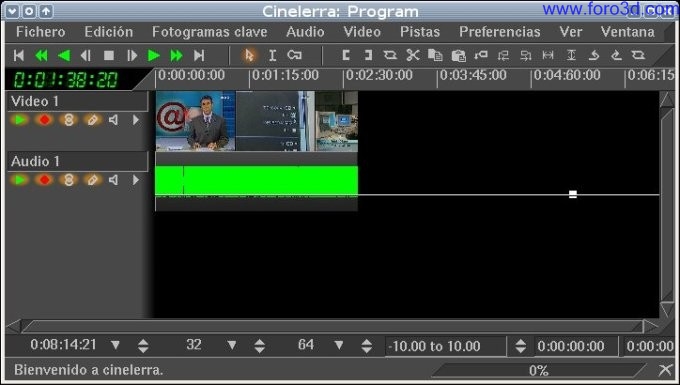Click the -10.00 to 10.00 range field
This screenshot has height=385, width=680.
pos(445,346)
